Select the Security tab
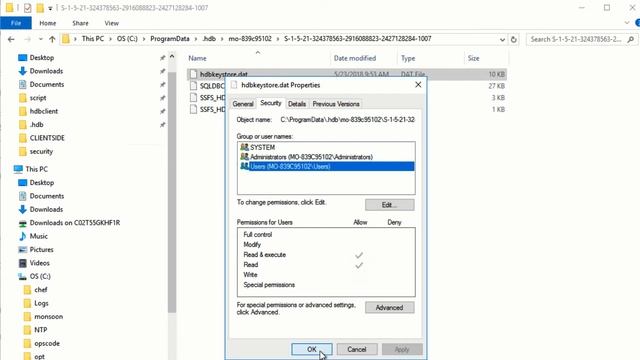Screen dimensions: 640x360 pos(271,103)
